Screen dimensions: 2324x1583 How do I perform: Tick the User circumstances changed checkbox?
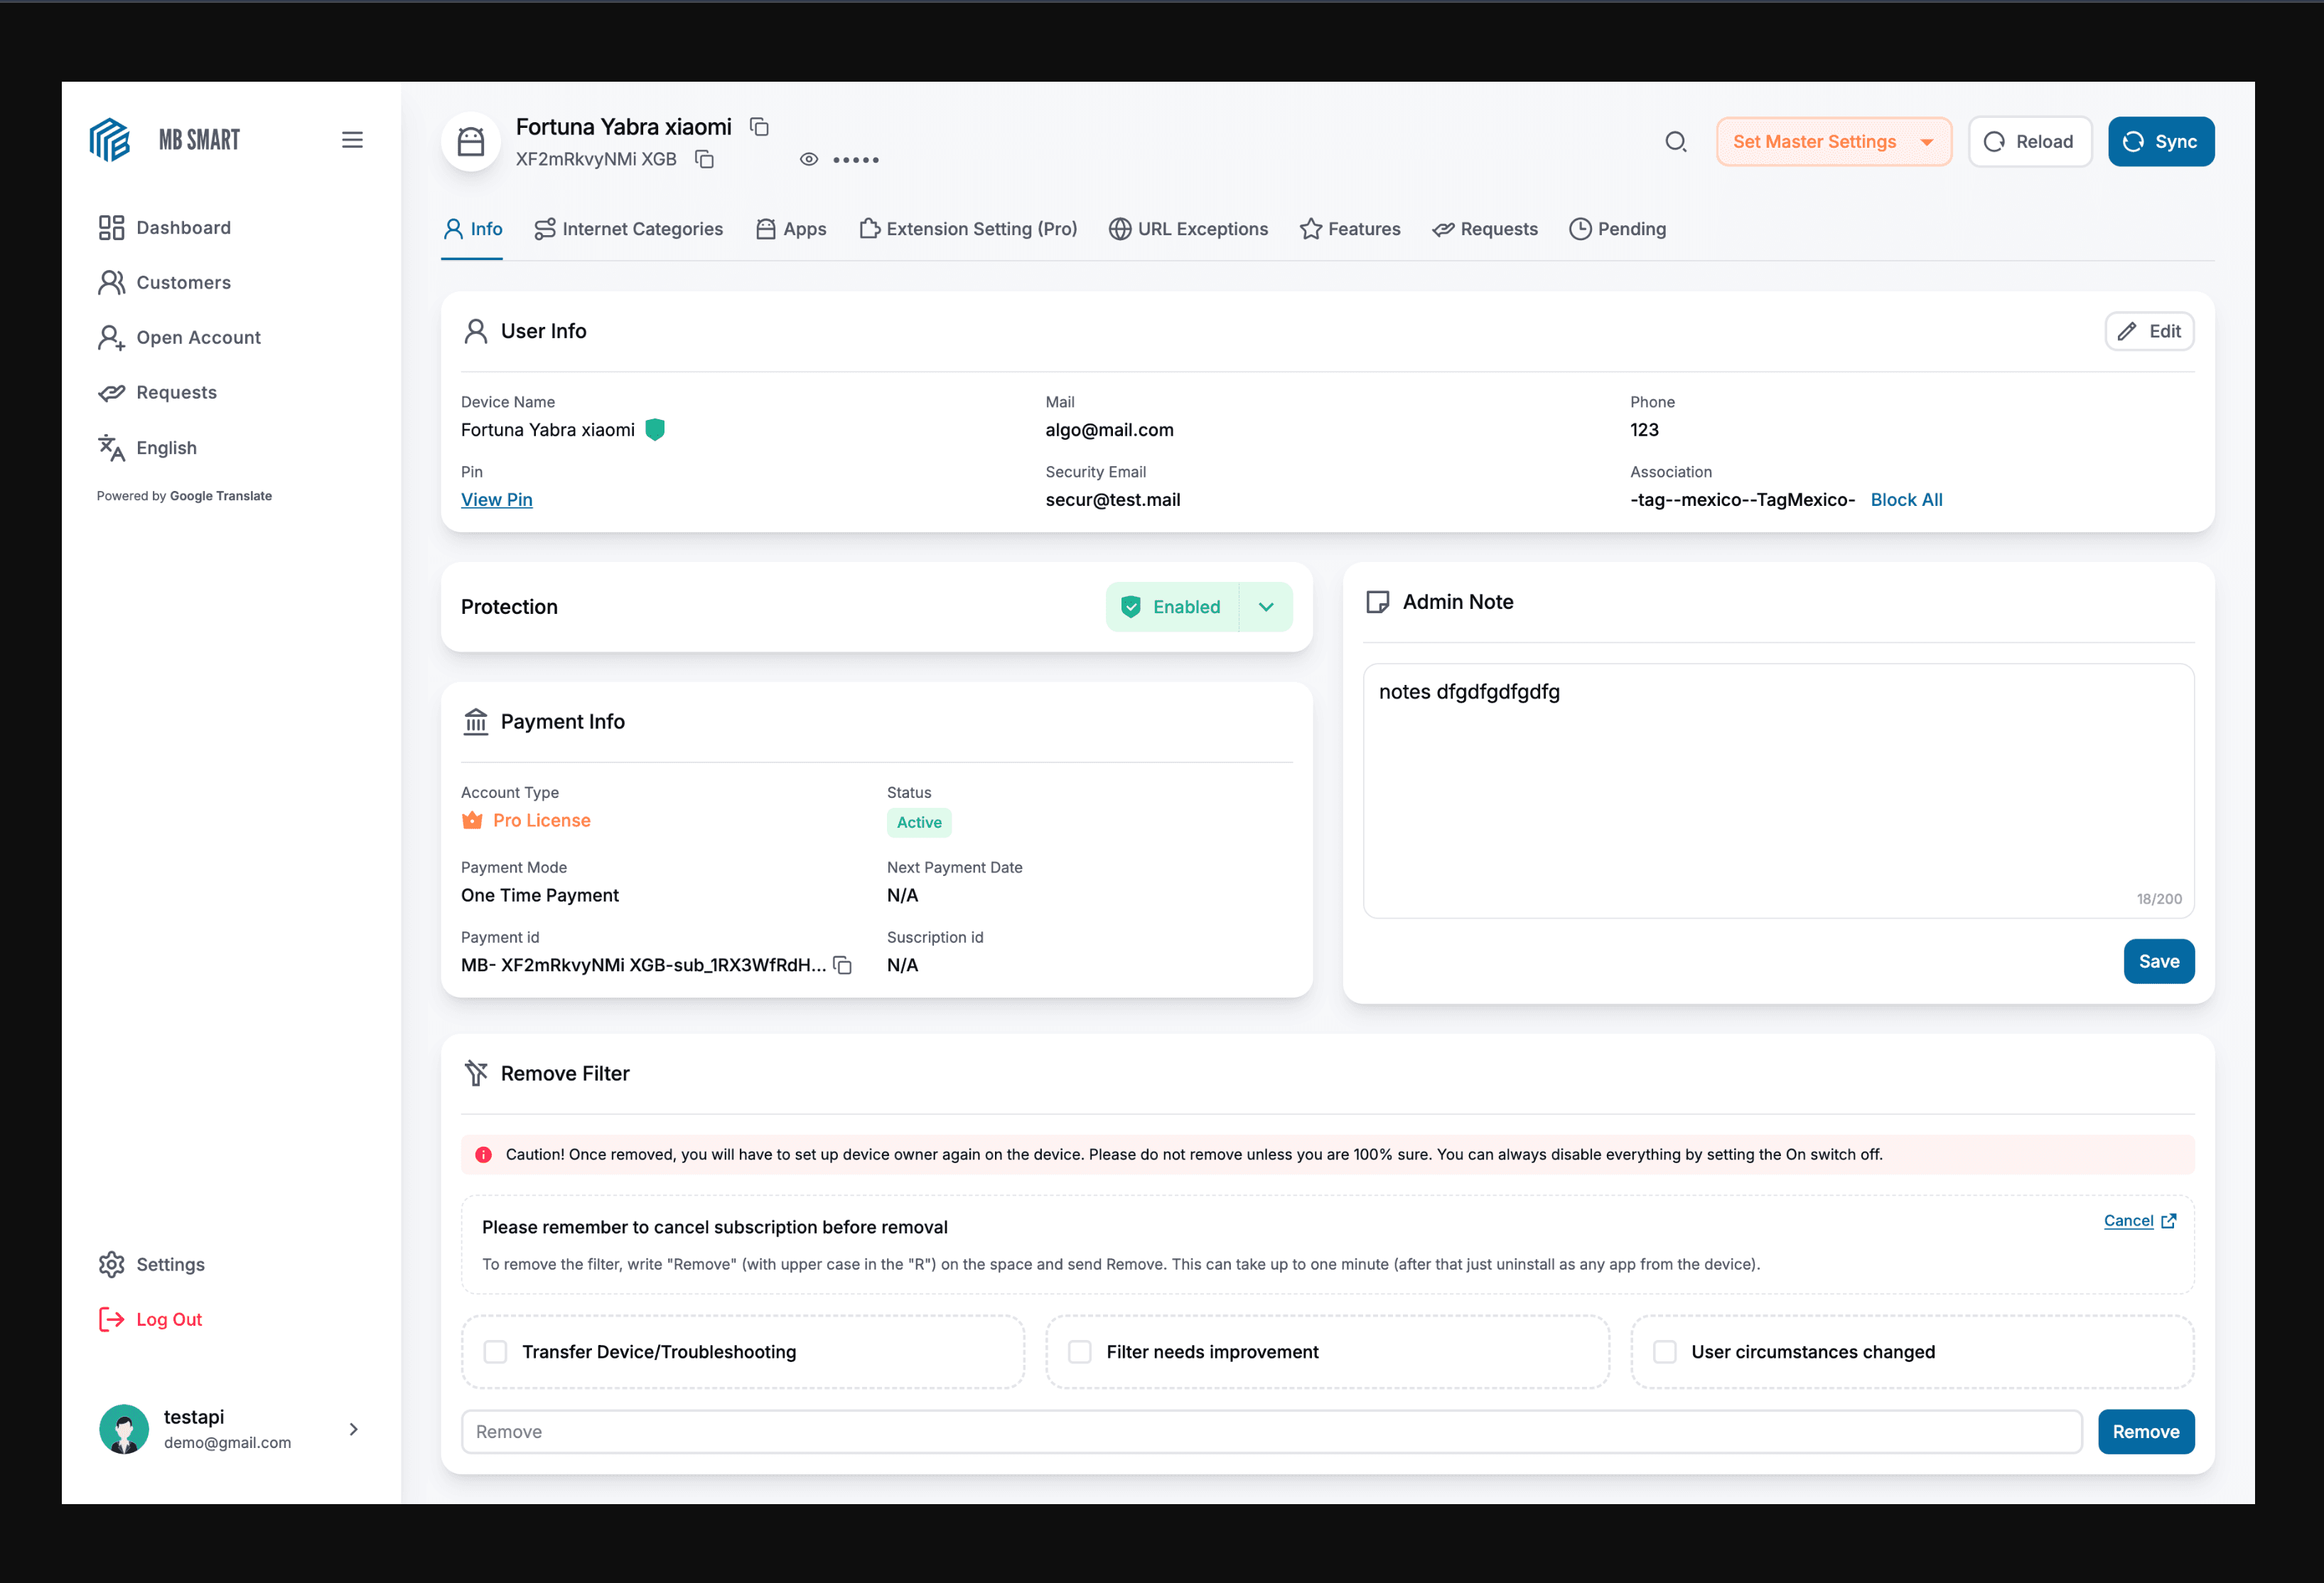(x=1664, y=1352)
